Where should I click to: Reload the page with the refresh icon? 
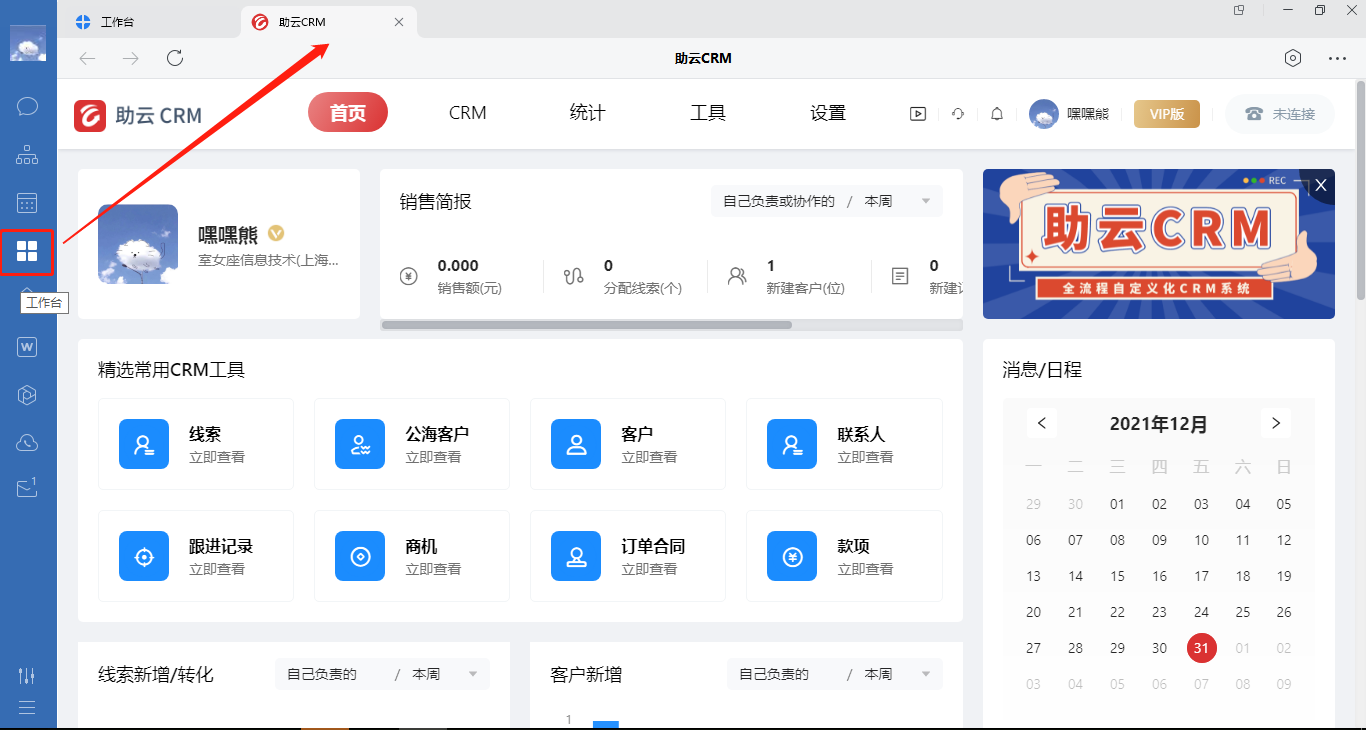click(175, 58)
